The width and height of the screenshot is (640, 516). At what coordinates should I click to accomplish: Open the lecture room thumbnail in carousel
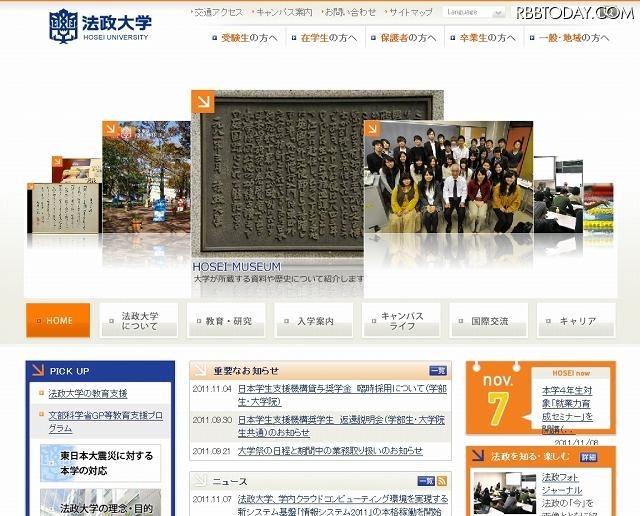pyautogui.click(x=558, y=196)
